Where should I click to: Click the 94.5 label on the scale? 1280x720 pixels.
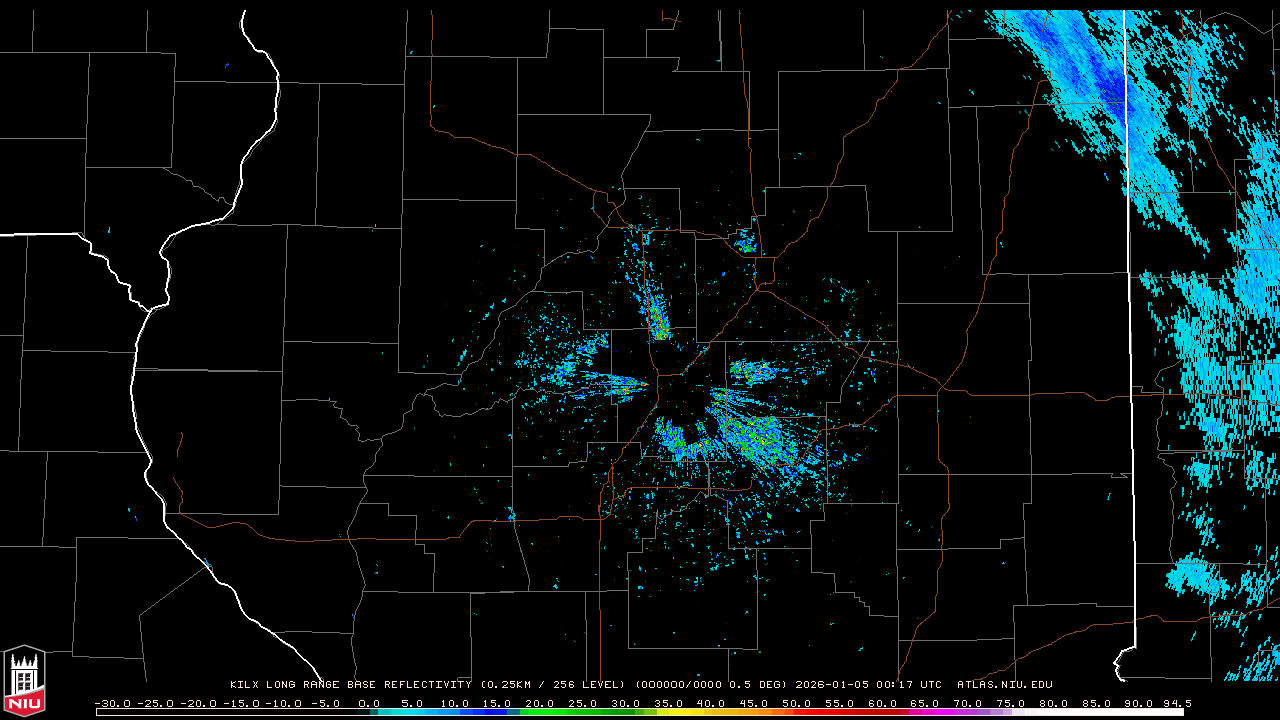point(1176,703)
